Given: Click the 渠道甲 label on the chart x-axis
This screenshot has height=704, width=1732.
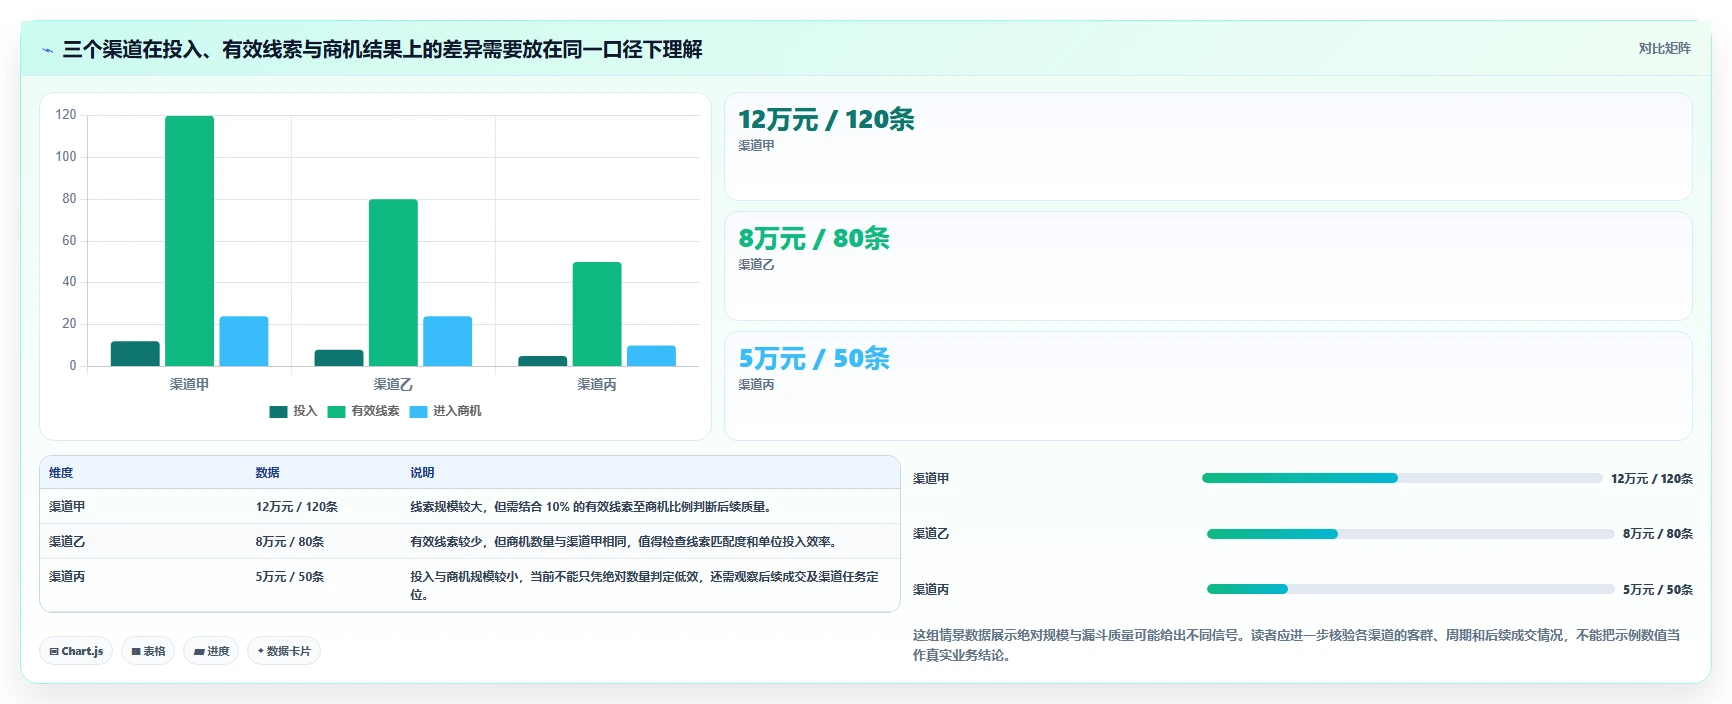Looking at the screenshot, I should 189,384.
